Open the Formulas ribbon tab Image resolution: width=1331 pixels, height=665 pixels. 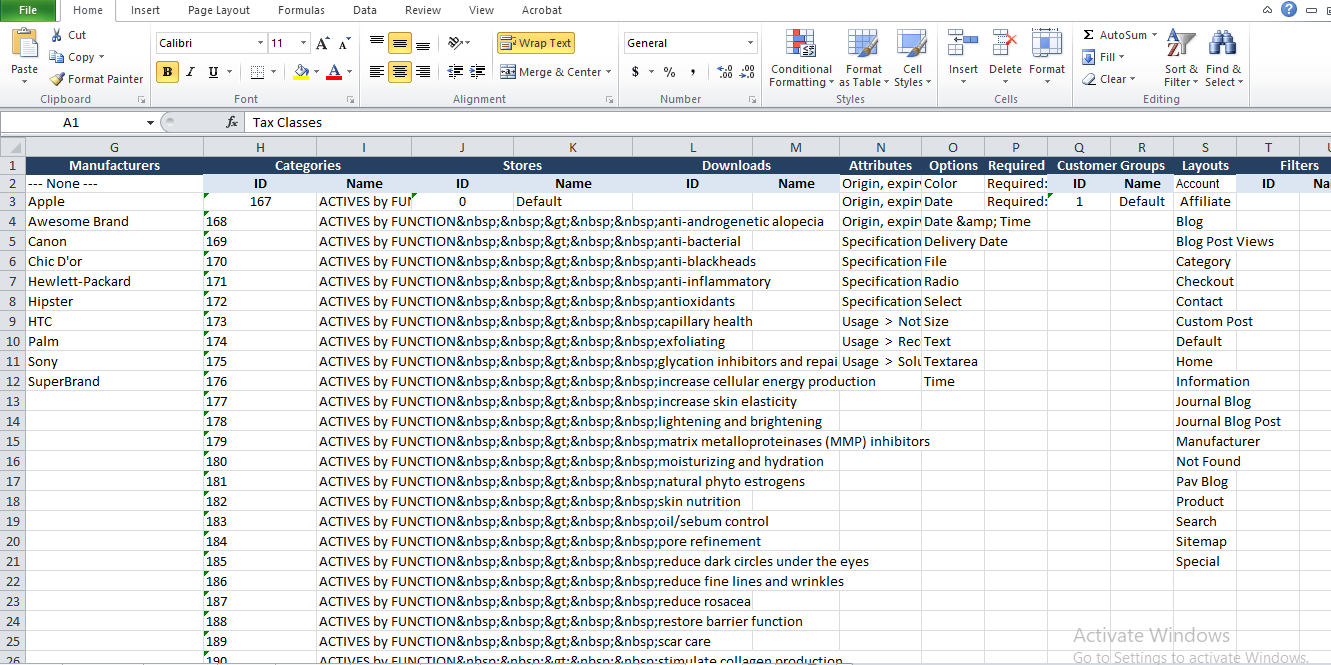tap(301, 10)
